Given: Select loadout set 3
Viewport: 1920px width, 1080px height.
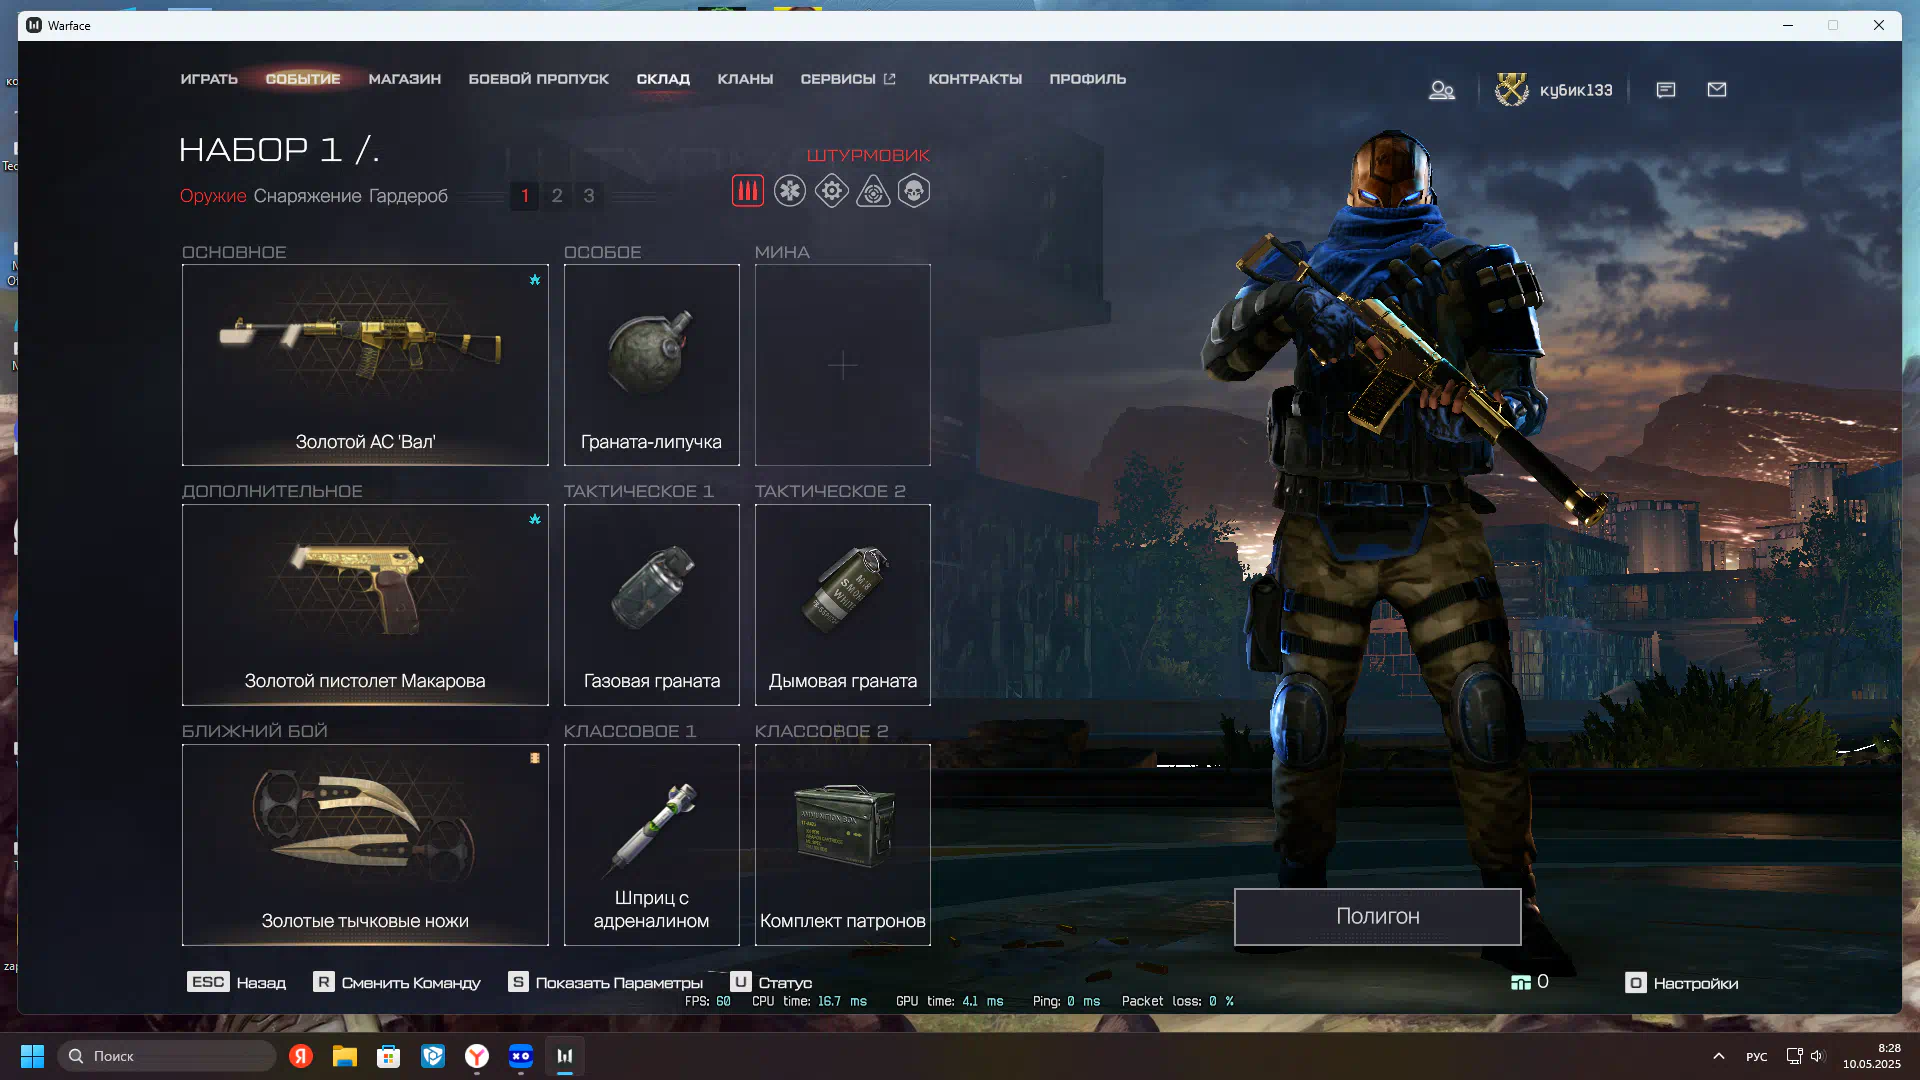Looking at the screenshot, I should [589, 196].
